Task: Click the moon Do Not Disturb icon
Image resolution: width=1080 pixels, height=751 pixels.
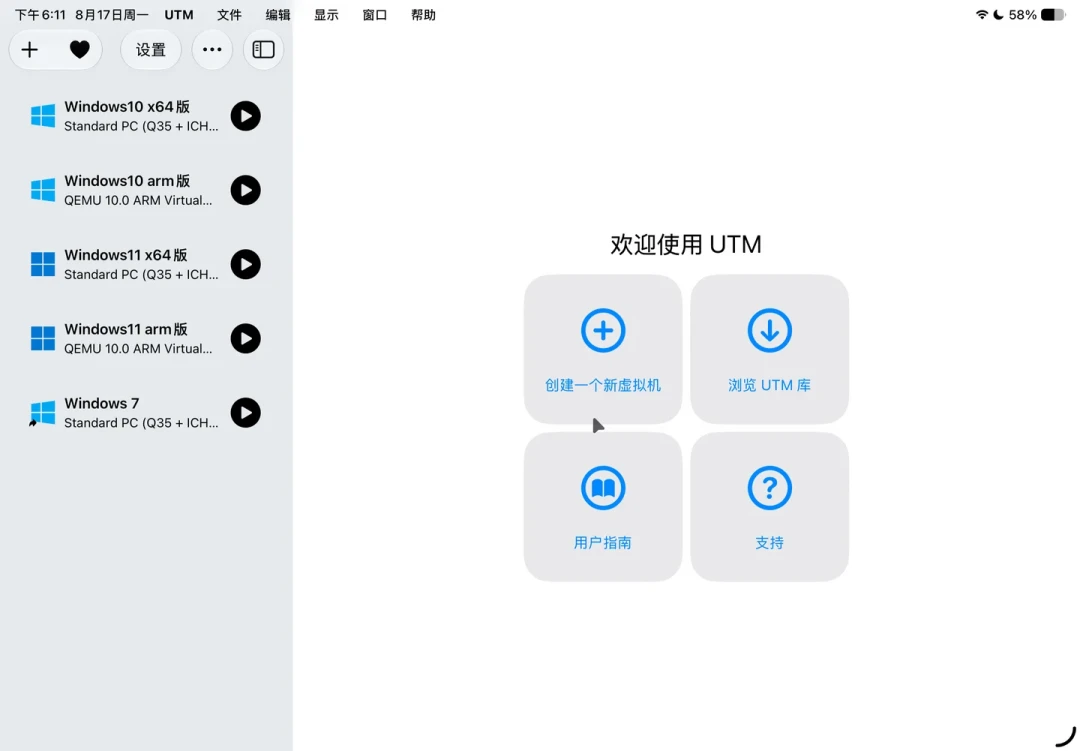Action: tap(998, 15)
